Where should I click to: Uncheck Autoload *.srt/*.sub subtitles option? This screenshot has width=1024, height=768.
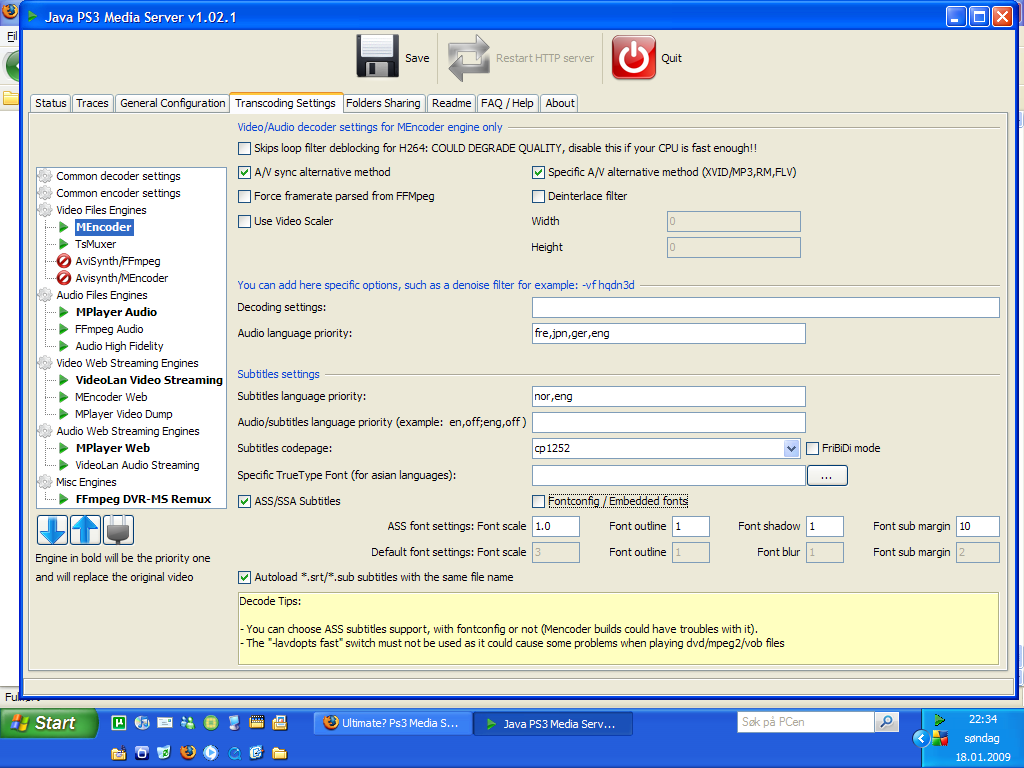click(244, 577)
